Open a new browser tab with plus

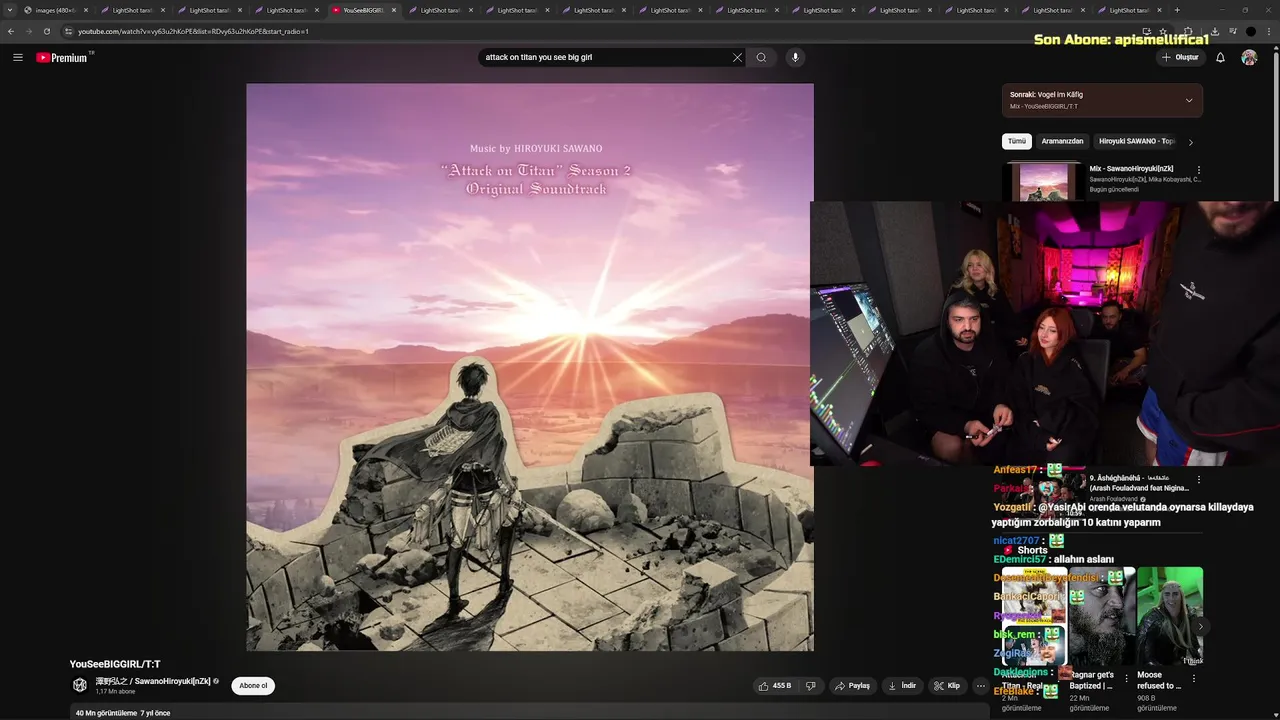coord(1177,10)
